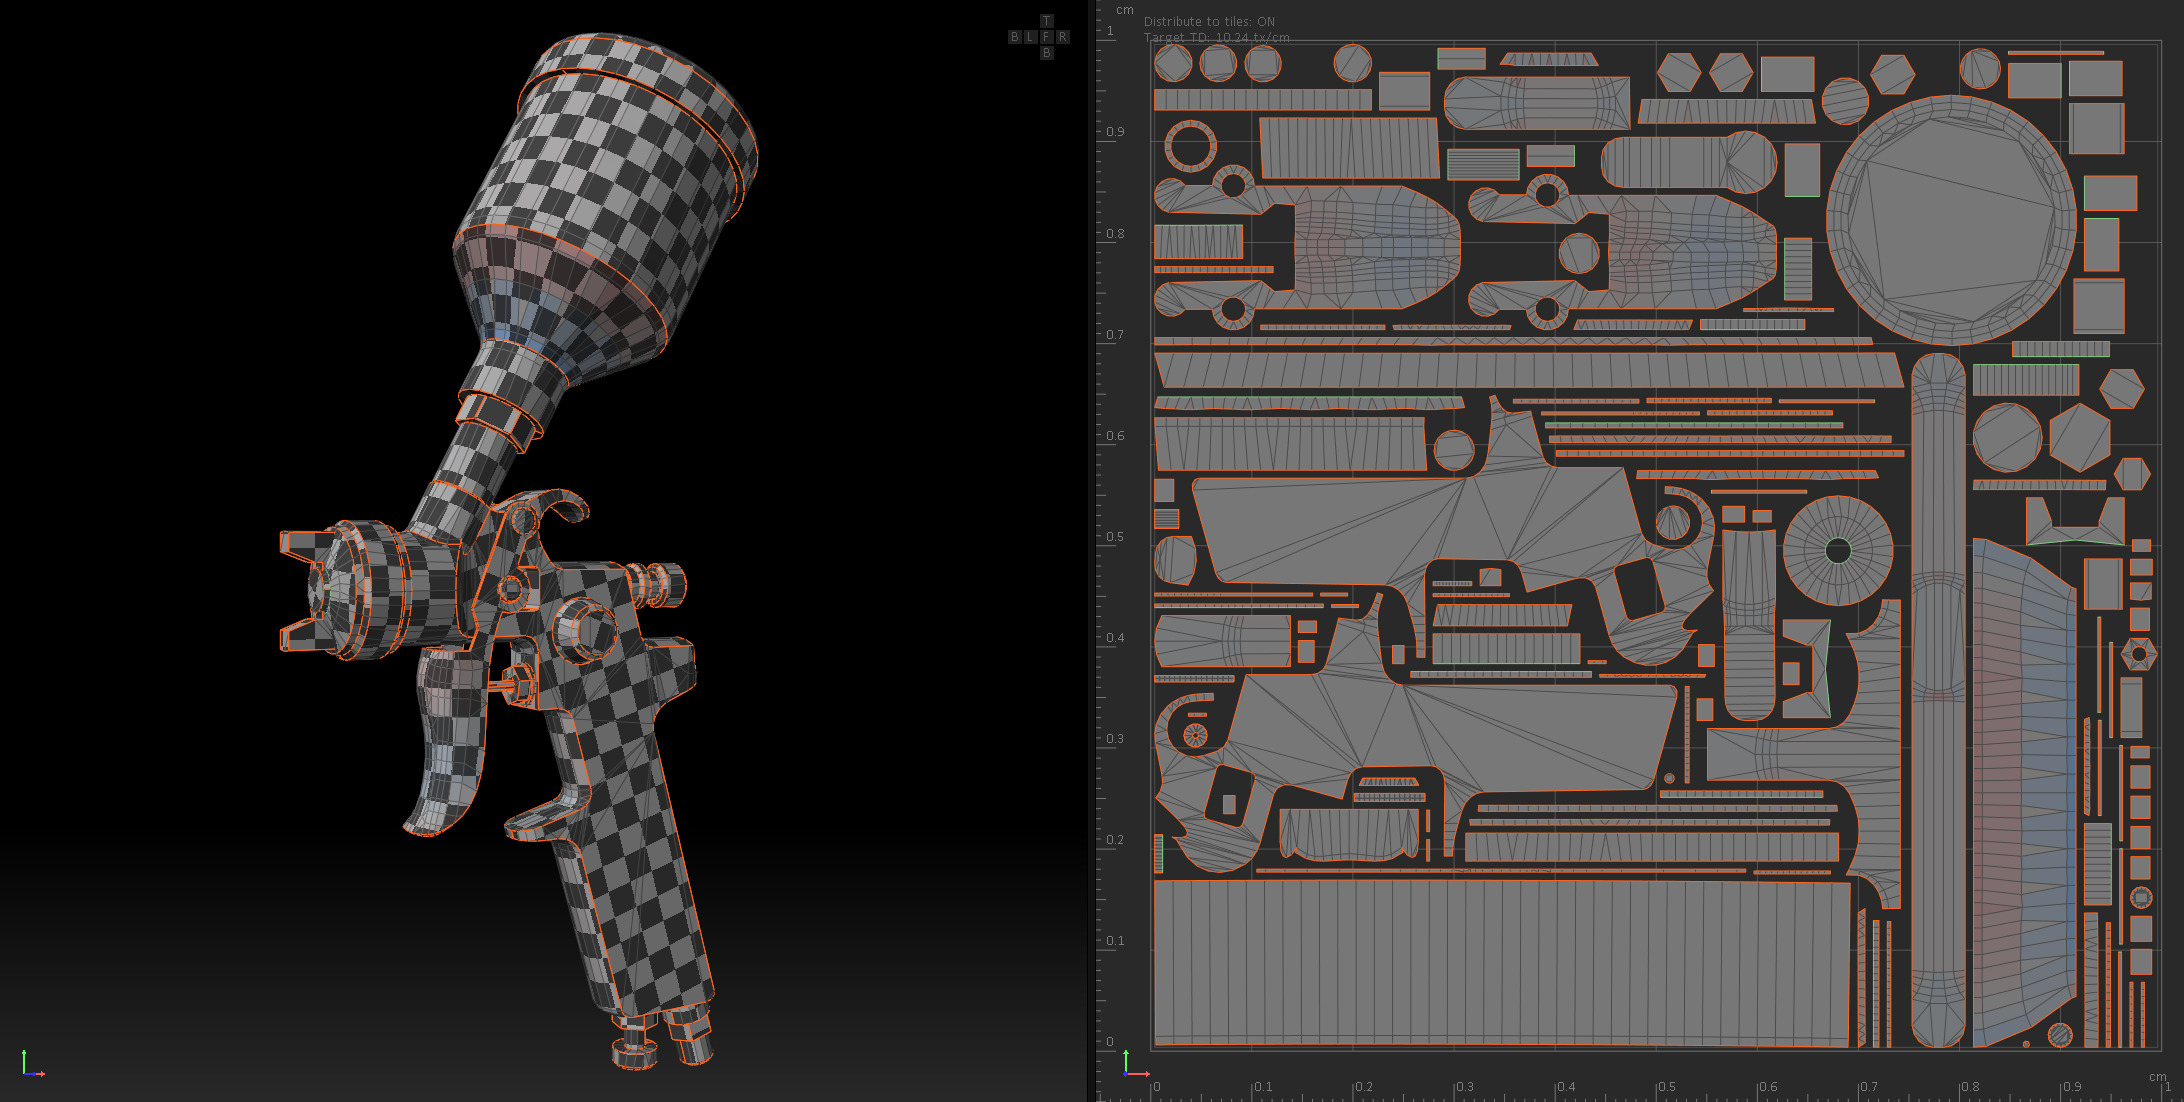Select the large circular UV island

click(1950, 220)
